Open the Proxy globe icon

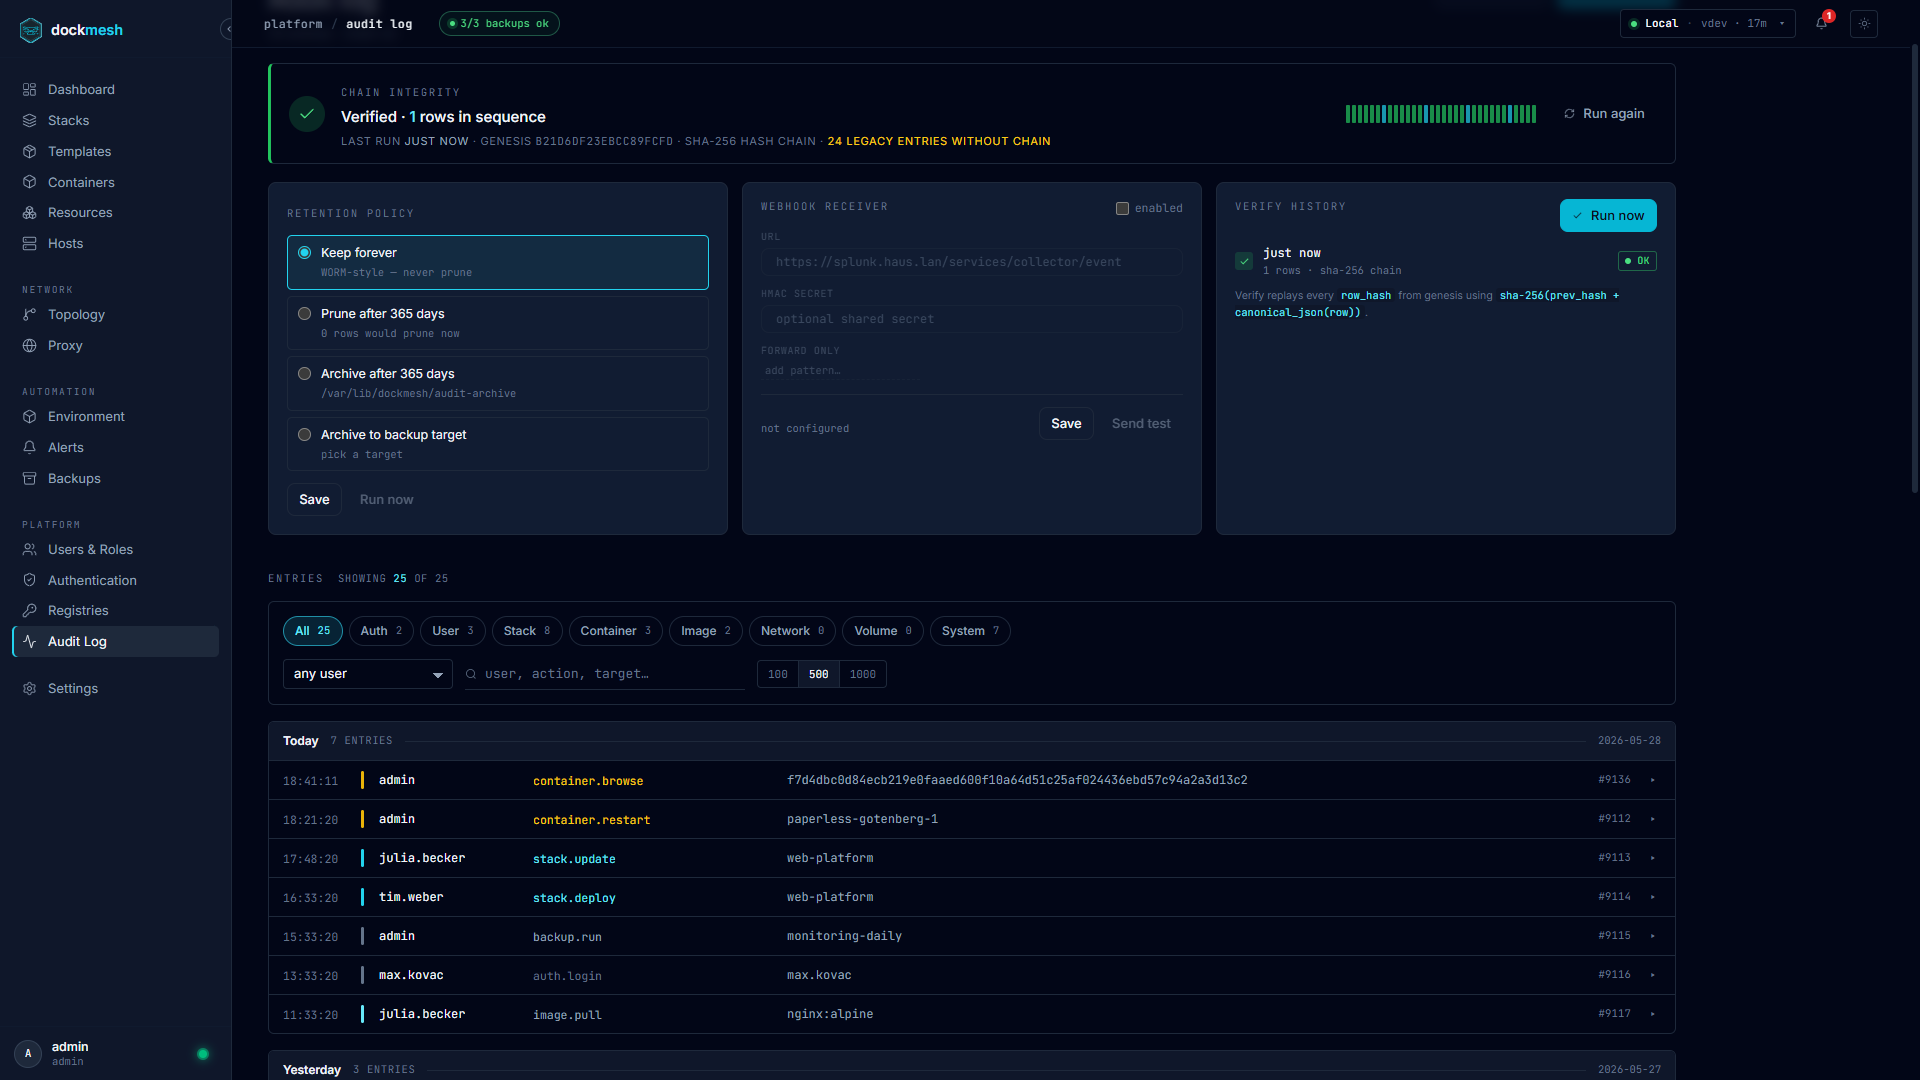pos(29,346)
